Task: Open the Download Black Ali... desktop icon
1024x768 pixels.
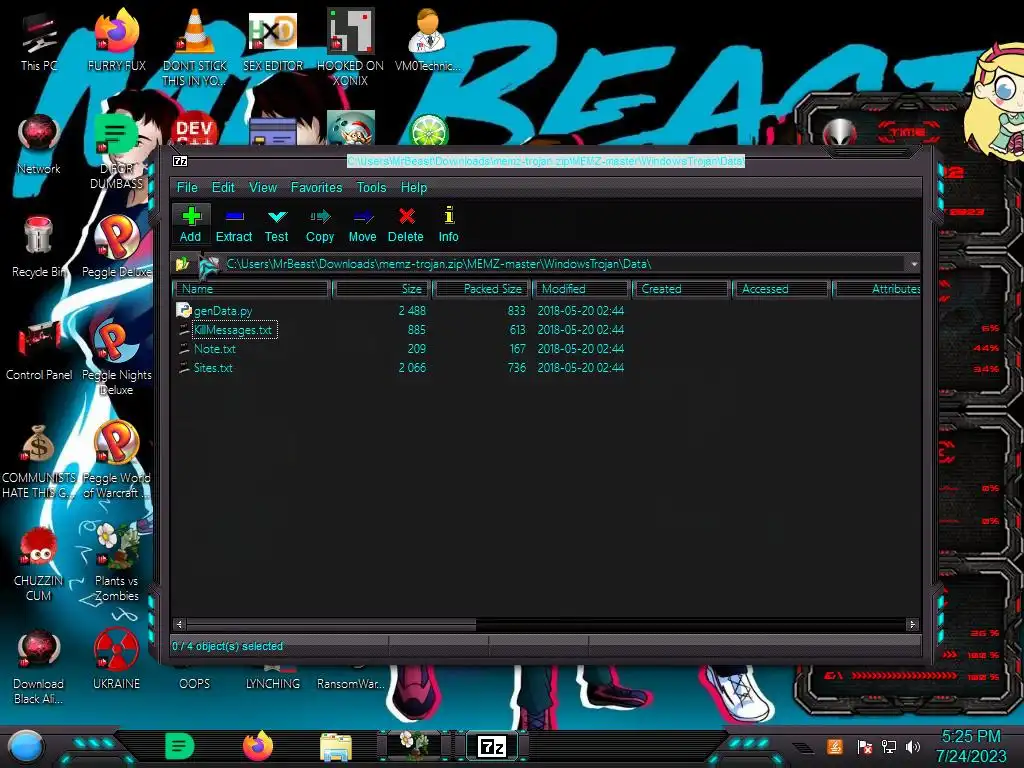Action: tap(39, 667)
